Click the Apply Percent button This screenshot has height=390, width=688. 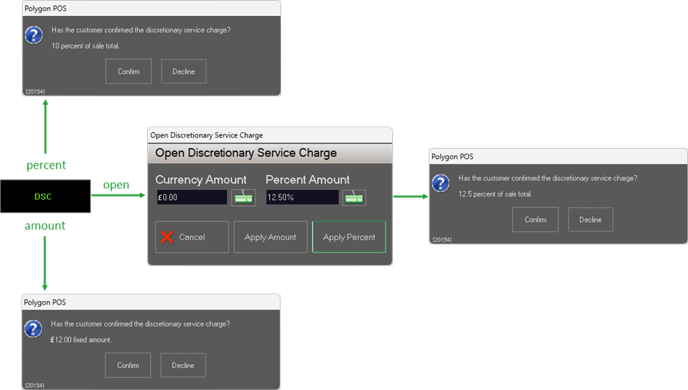tap(349, 237)
